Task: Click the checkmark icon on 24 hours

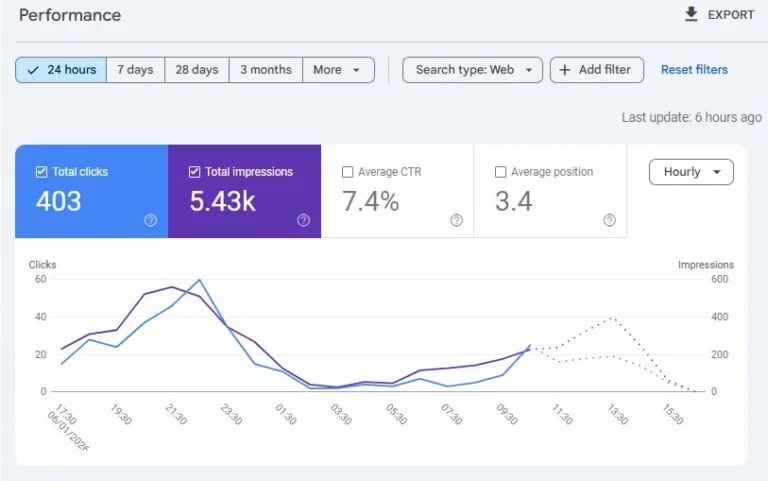Action: tap(33, 70)
